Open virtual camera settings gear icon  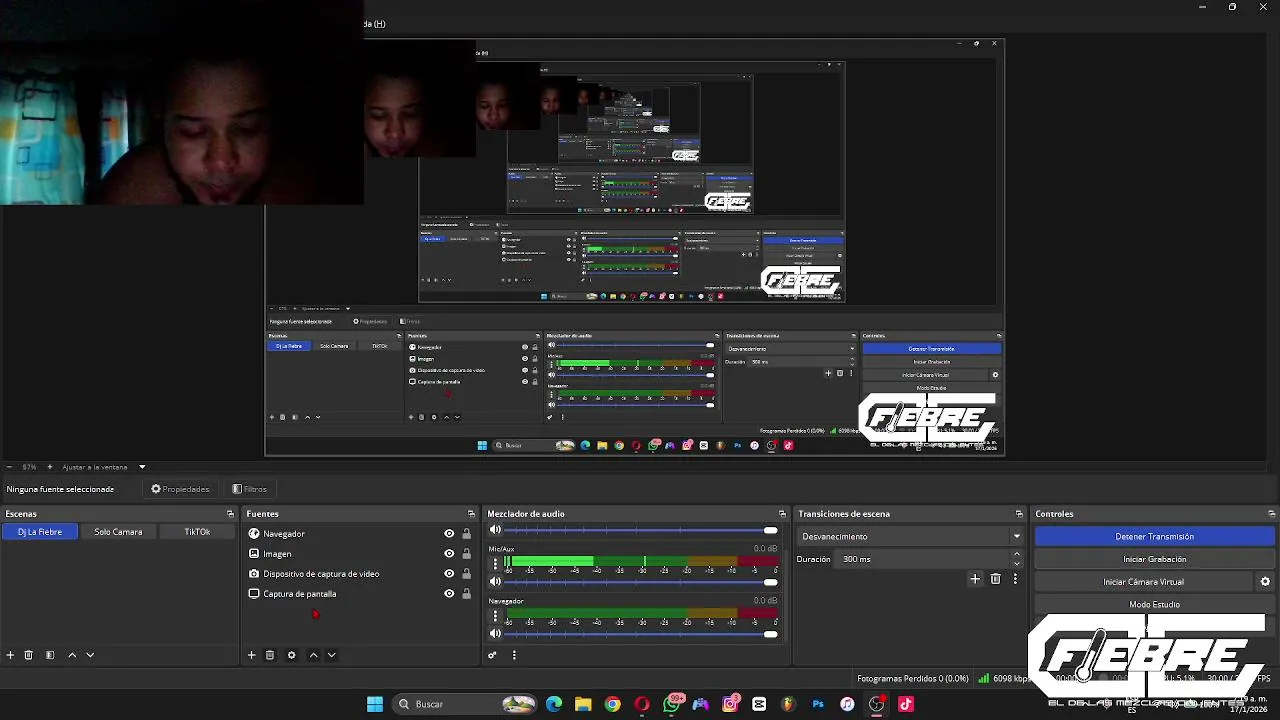1265,582
